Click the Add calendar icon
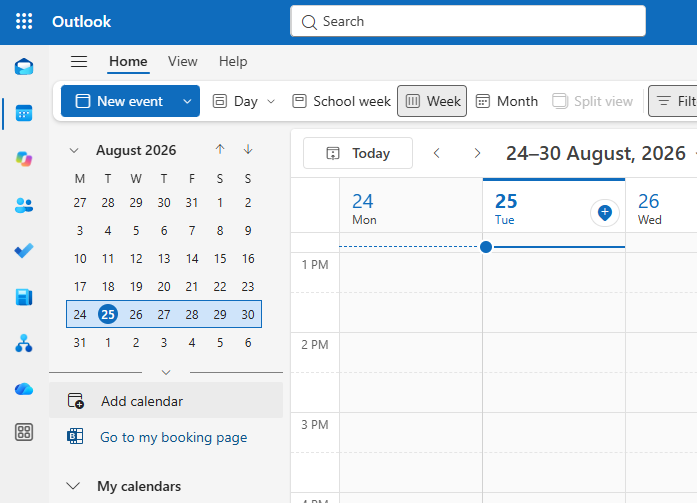The height and width of the screenshot is (503, 697). click(x=76, y=401)
